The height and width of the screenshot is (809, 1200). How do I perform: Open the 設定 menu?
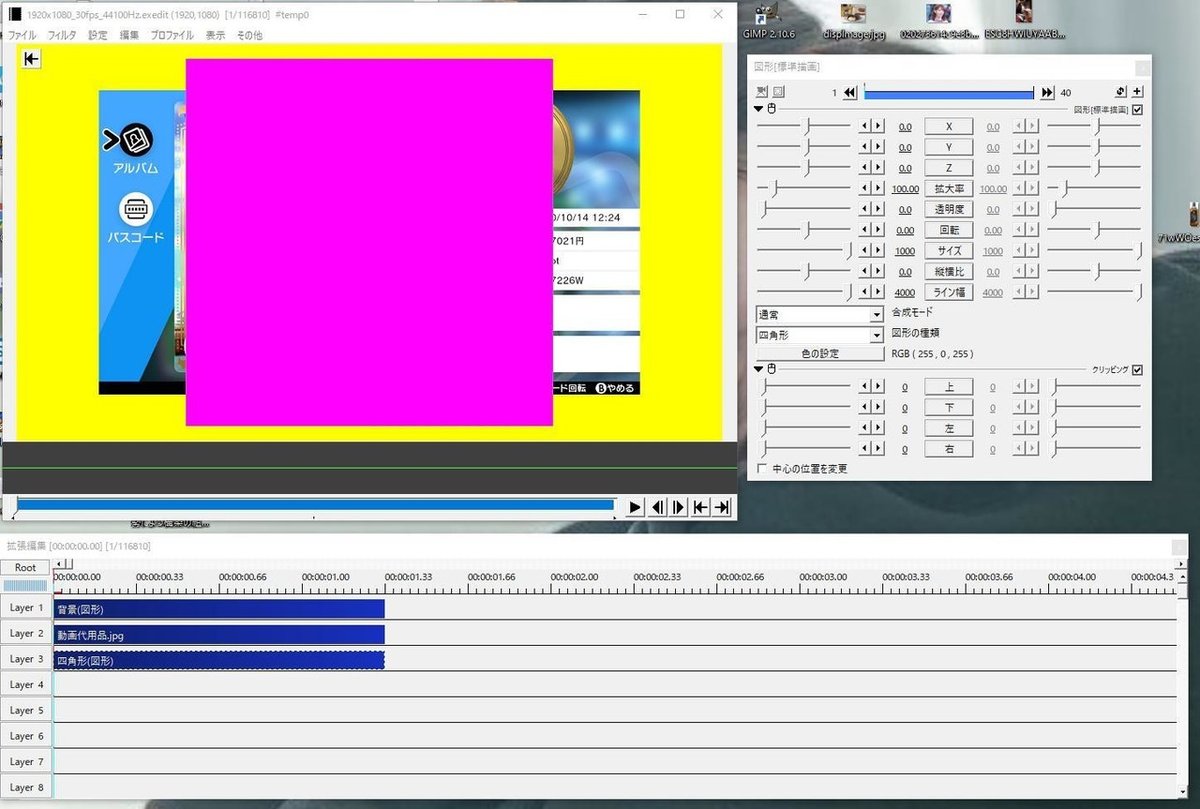[98, 35]
